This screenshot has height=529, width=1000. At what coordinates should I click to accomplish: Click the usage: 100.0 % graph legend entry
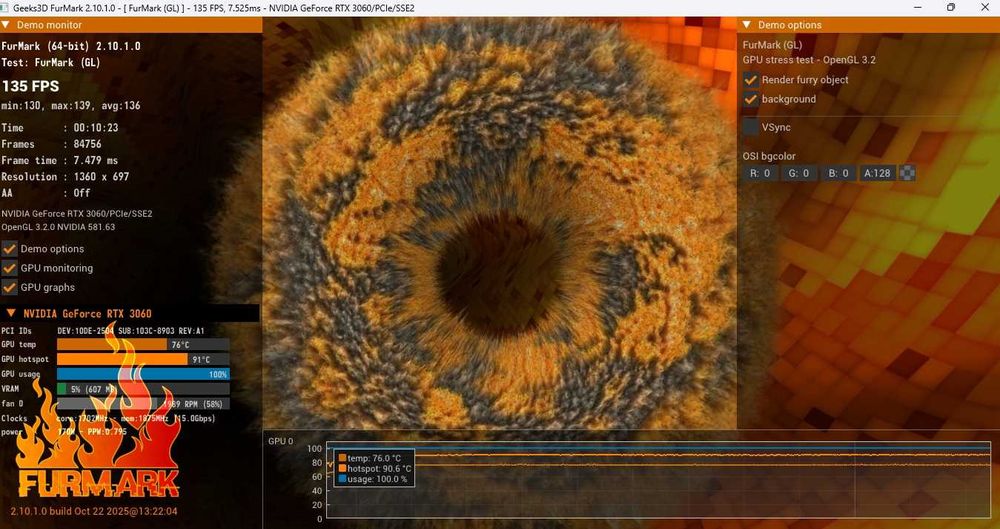(373, 479)
